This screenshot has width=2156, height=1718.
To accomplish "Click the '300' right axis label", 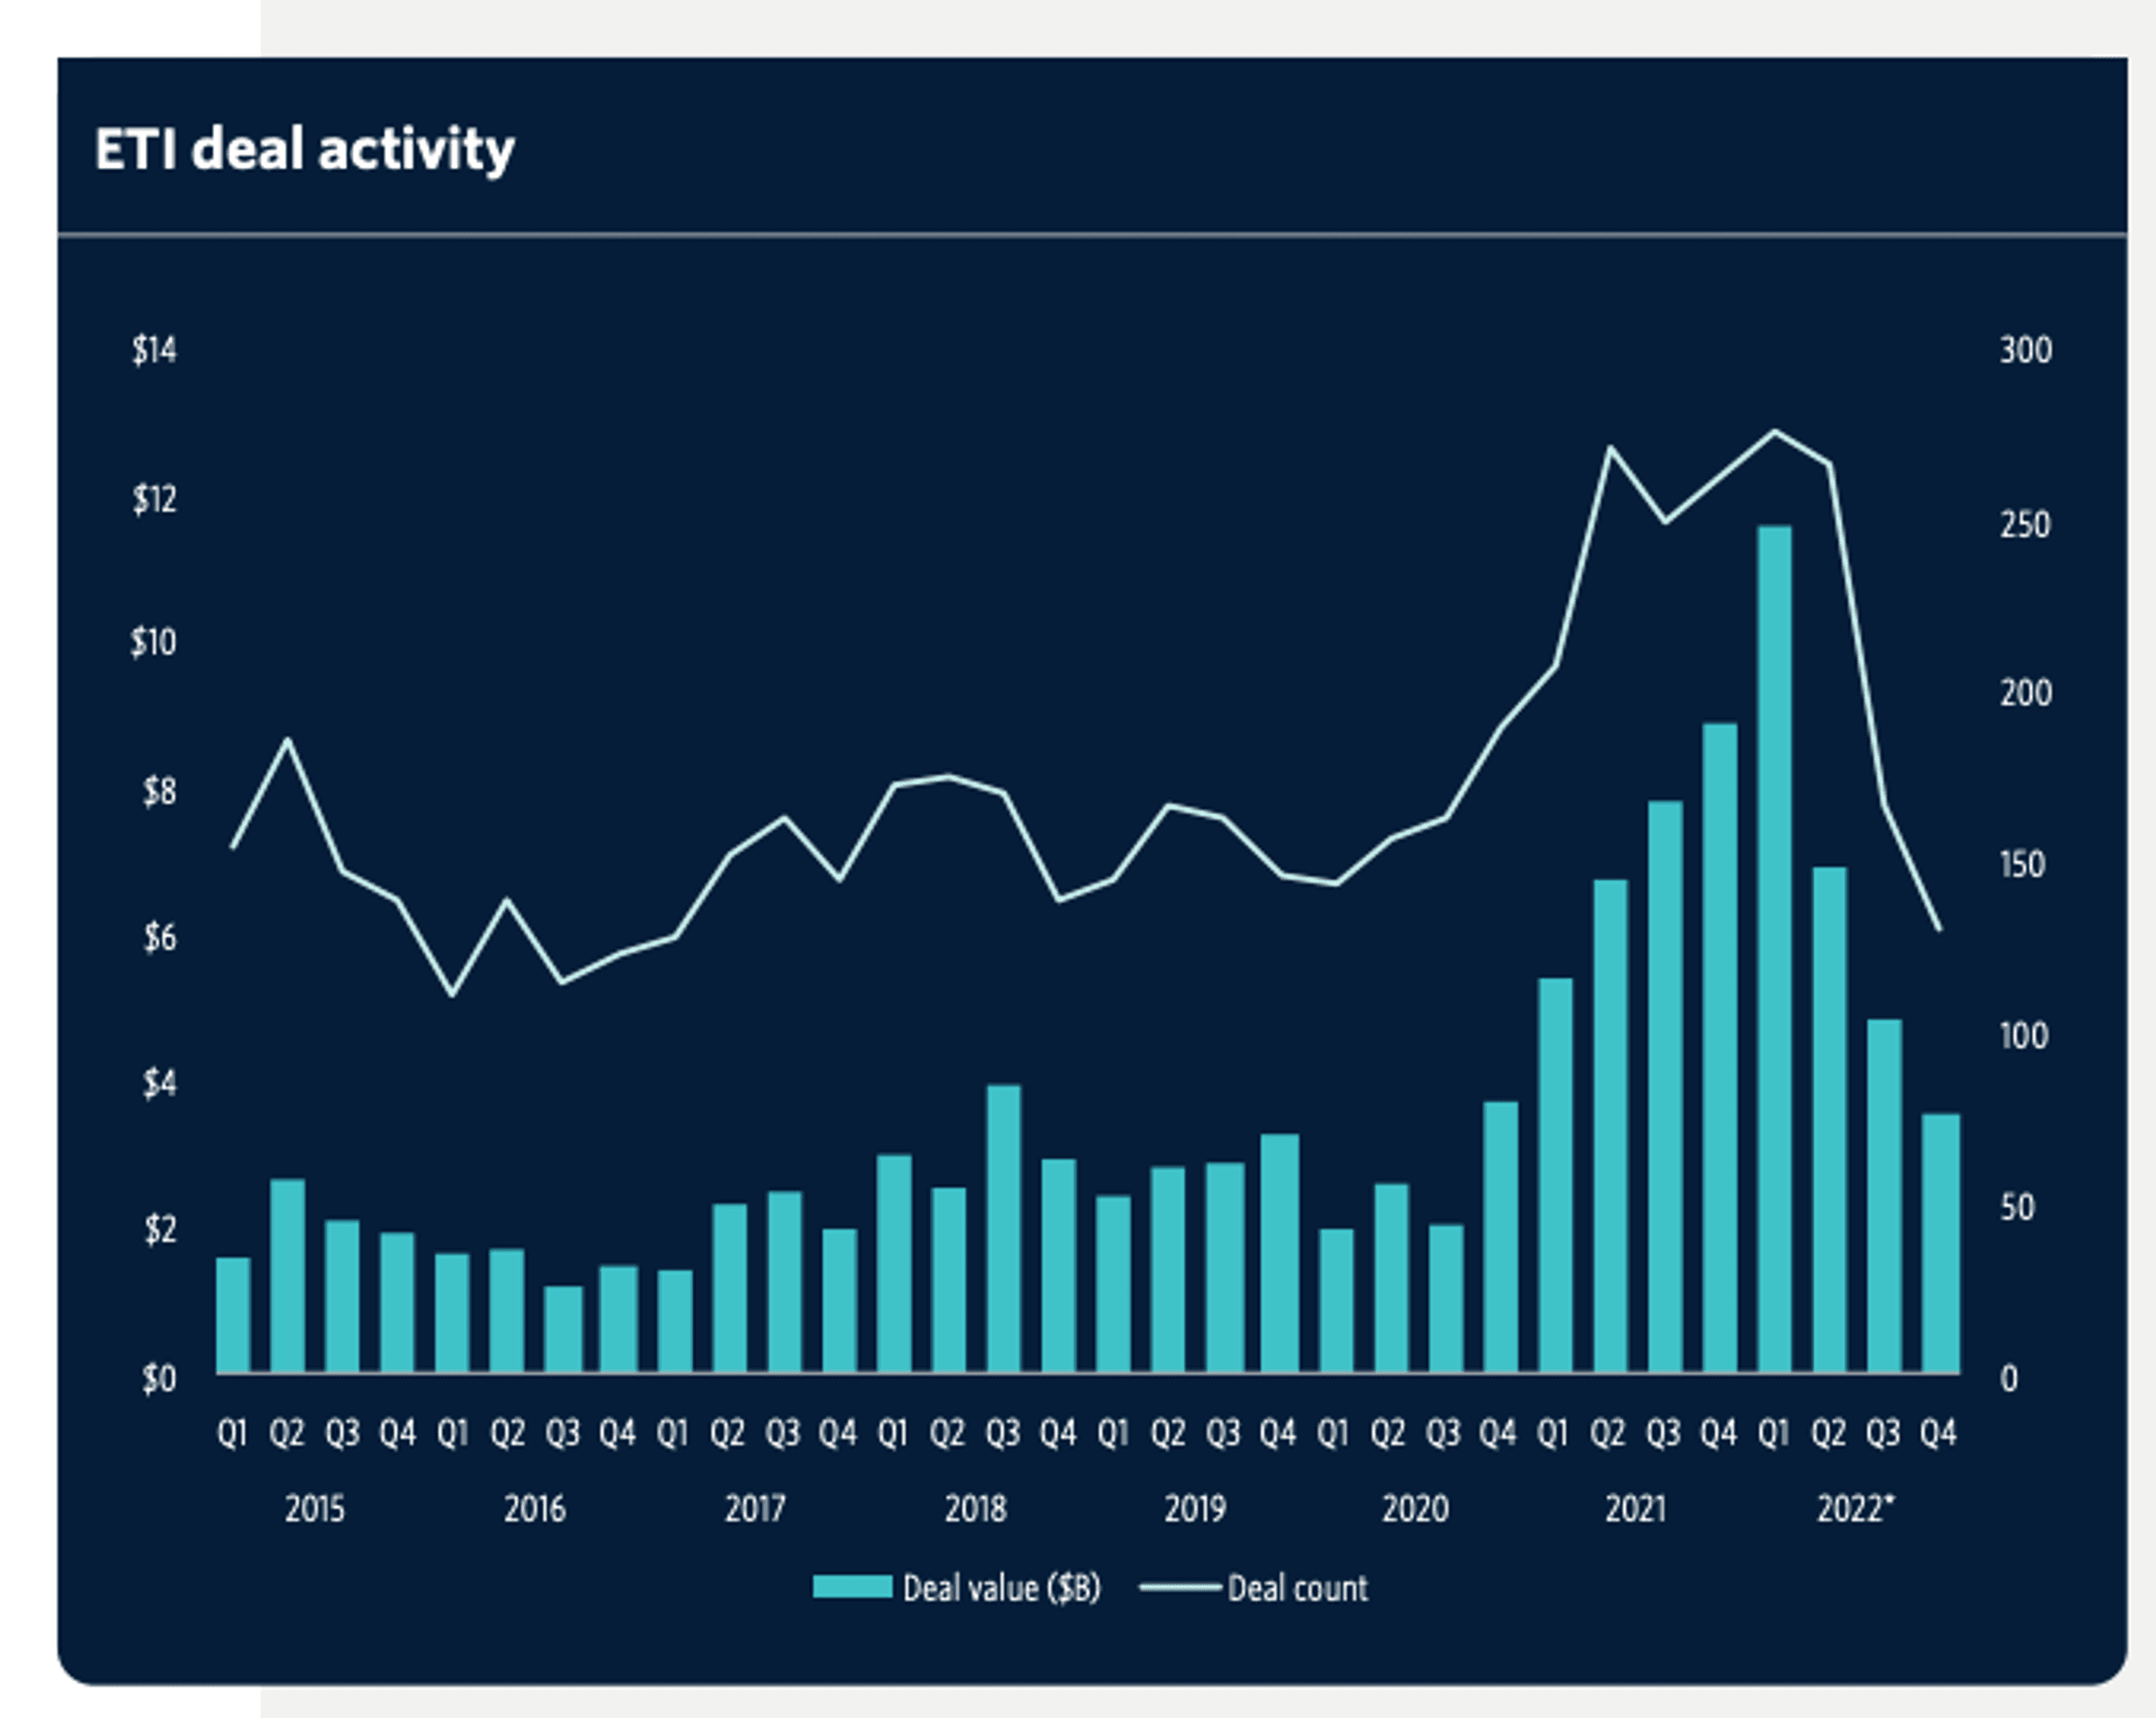I will point(2025,350).
